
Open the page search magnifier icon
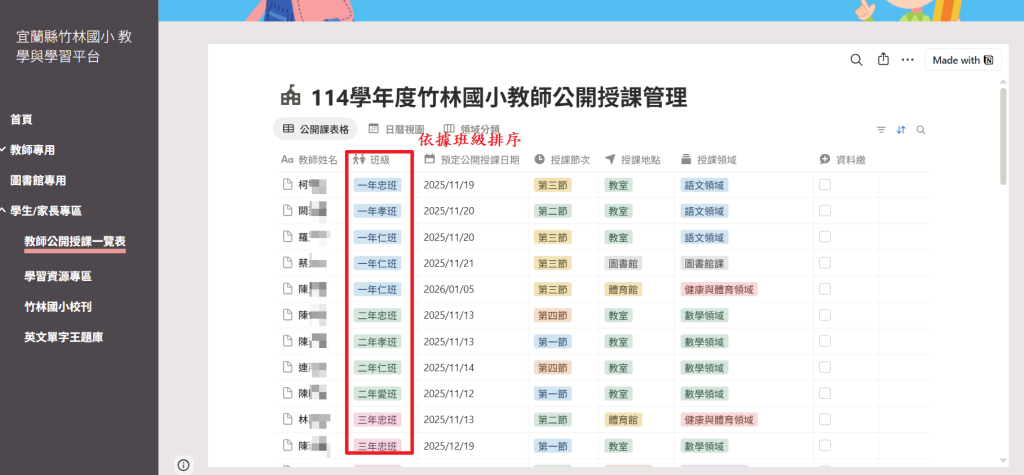856,59
